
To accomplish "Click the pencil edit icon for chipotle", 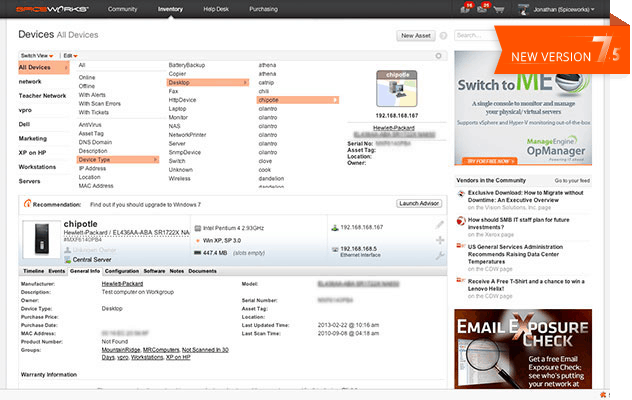I will point(439,226).
